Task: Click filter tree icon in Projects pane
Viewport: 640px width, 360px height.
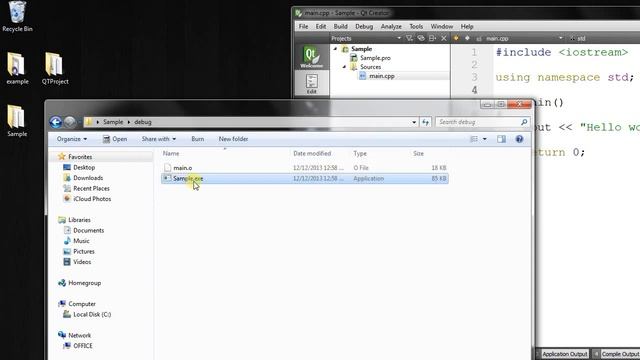Action: click(x=409, y=38)
